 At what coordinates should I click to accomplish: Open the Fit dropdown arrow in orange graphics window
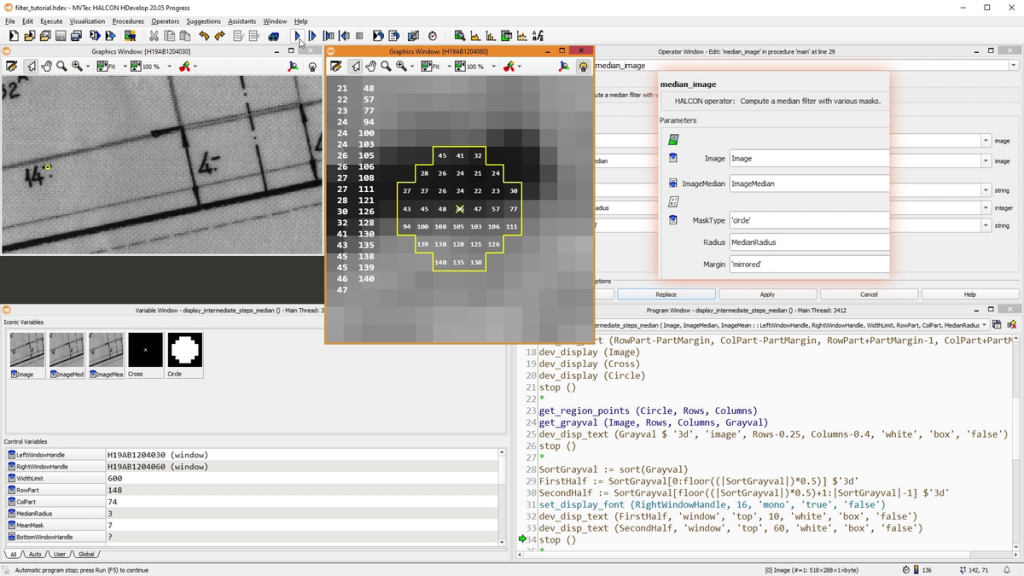click(447, 67)
